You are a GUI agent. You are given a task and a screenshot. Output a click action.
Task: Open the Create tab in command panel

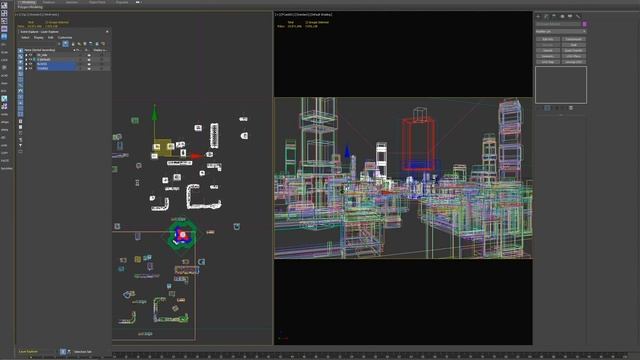tap(538, 16)
